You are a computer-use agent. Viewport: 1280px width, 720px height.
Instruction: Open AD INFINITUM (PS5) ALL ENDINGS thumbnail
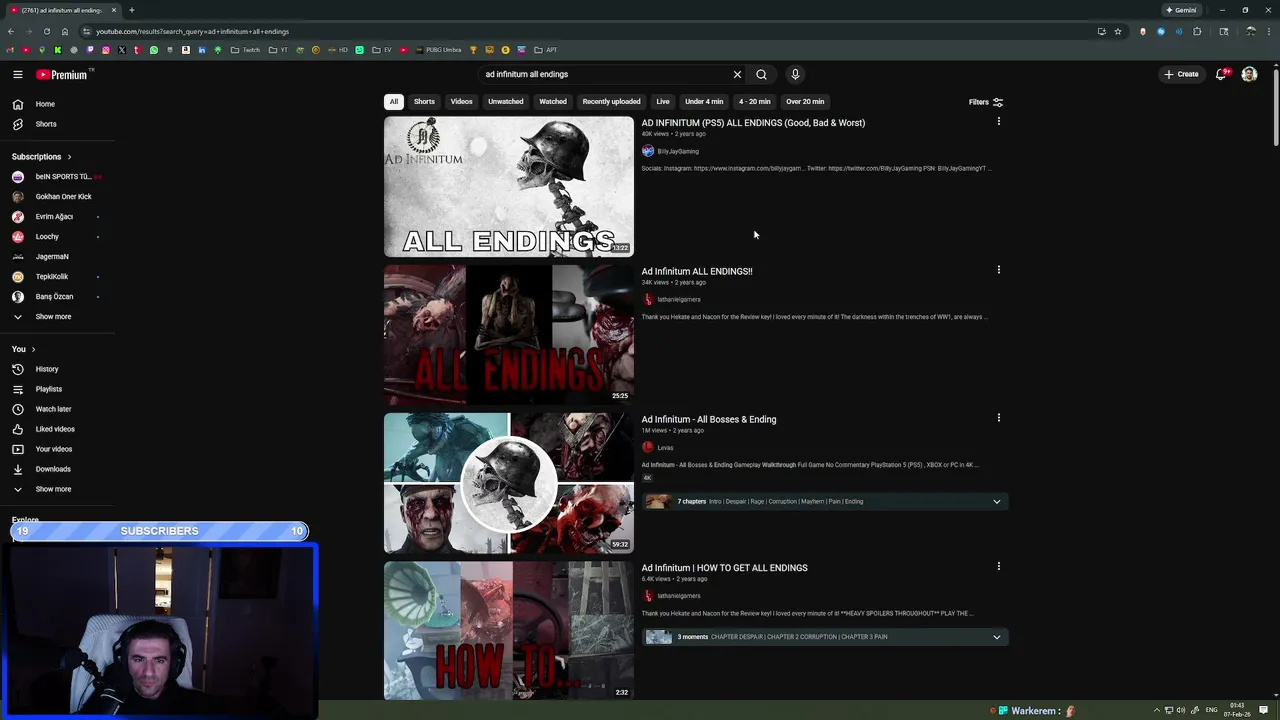click(509, 187)
